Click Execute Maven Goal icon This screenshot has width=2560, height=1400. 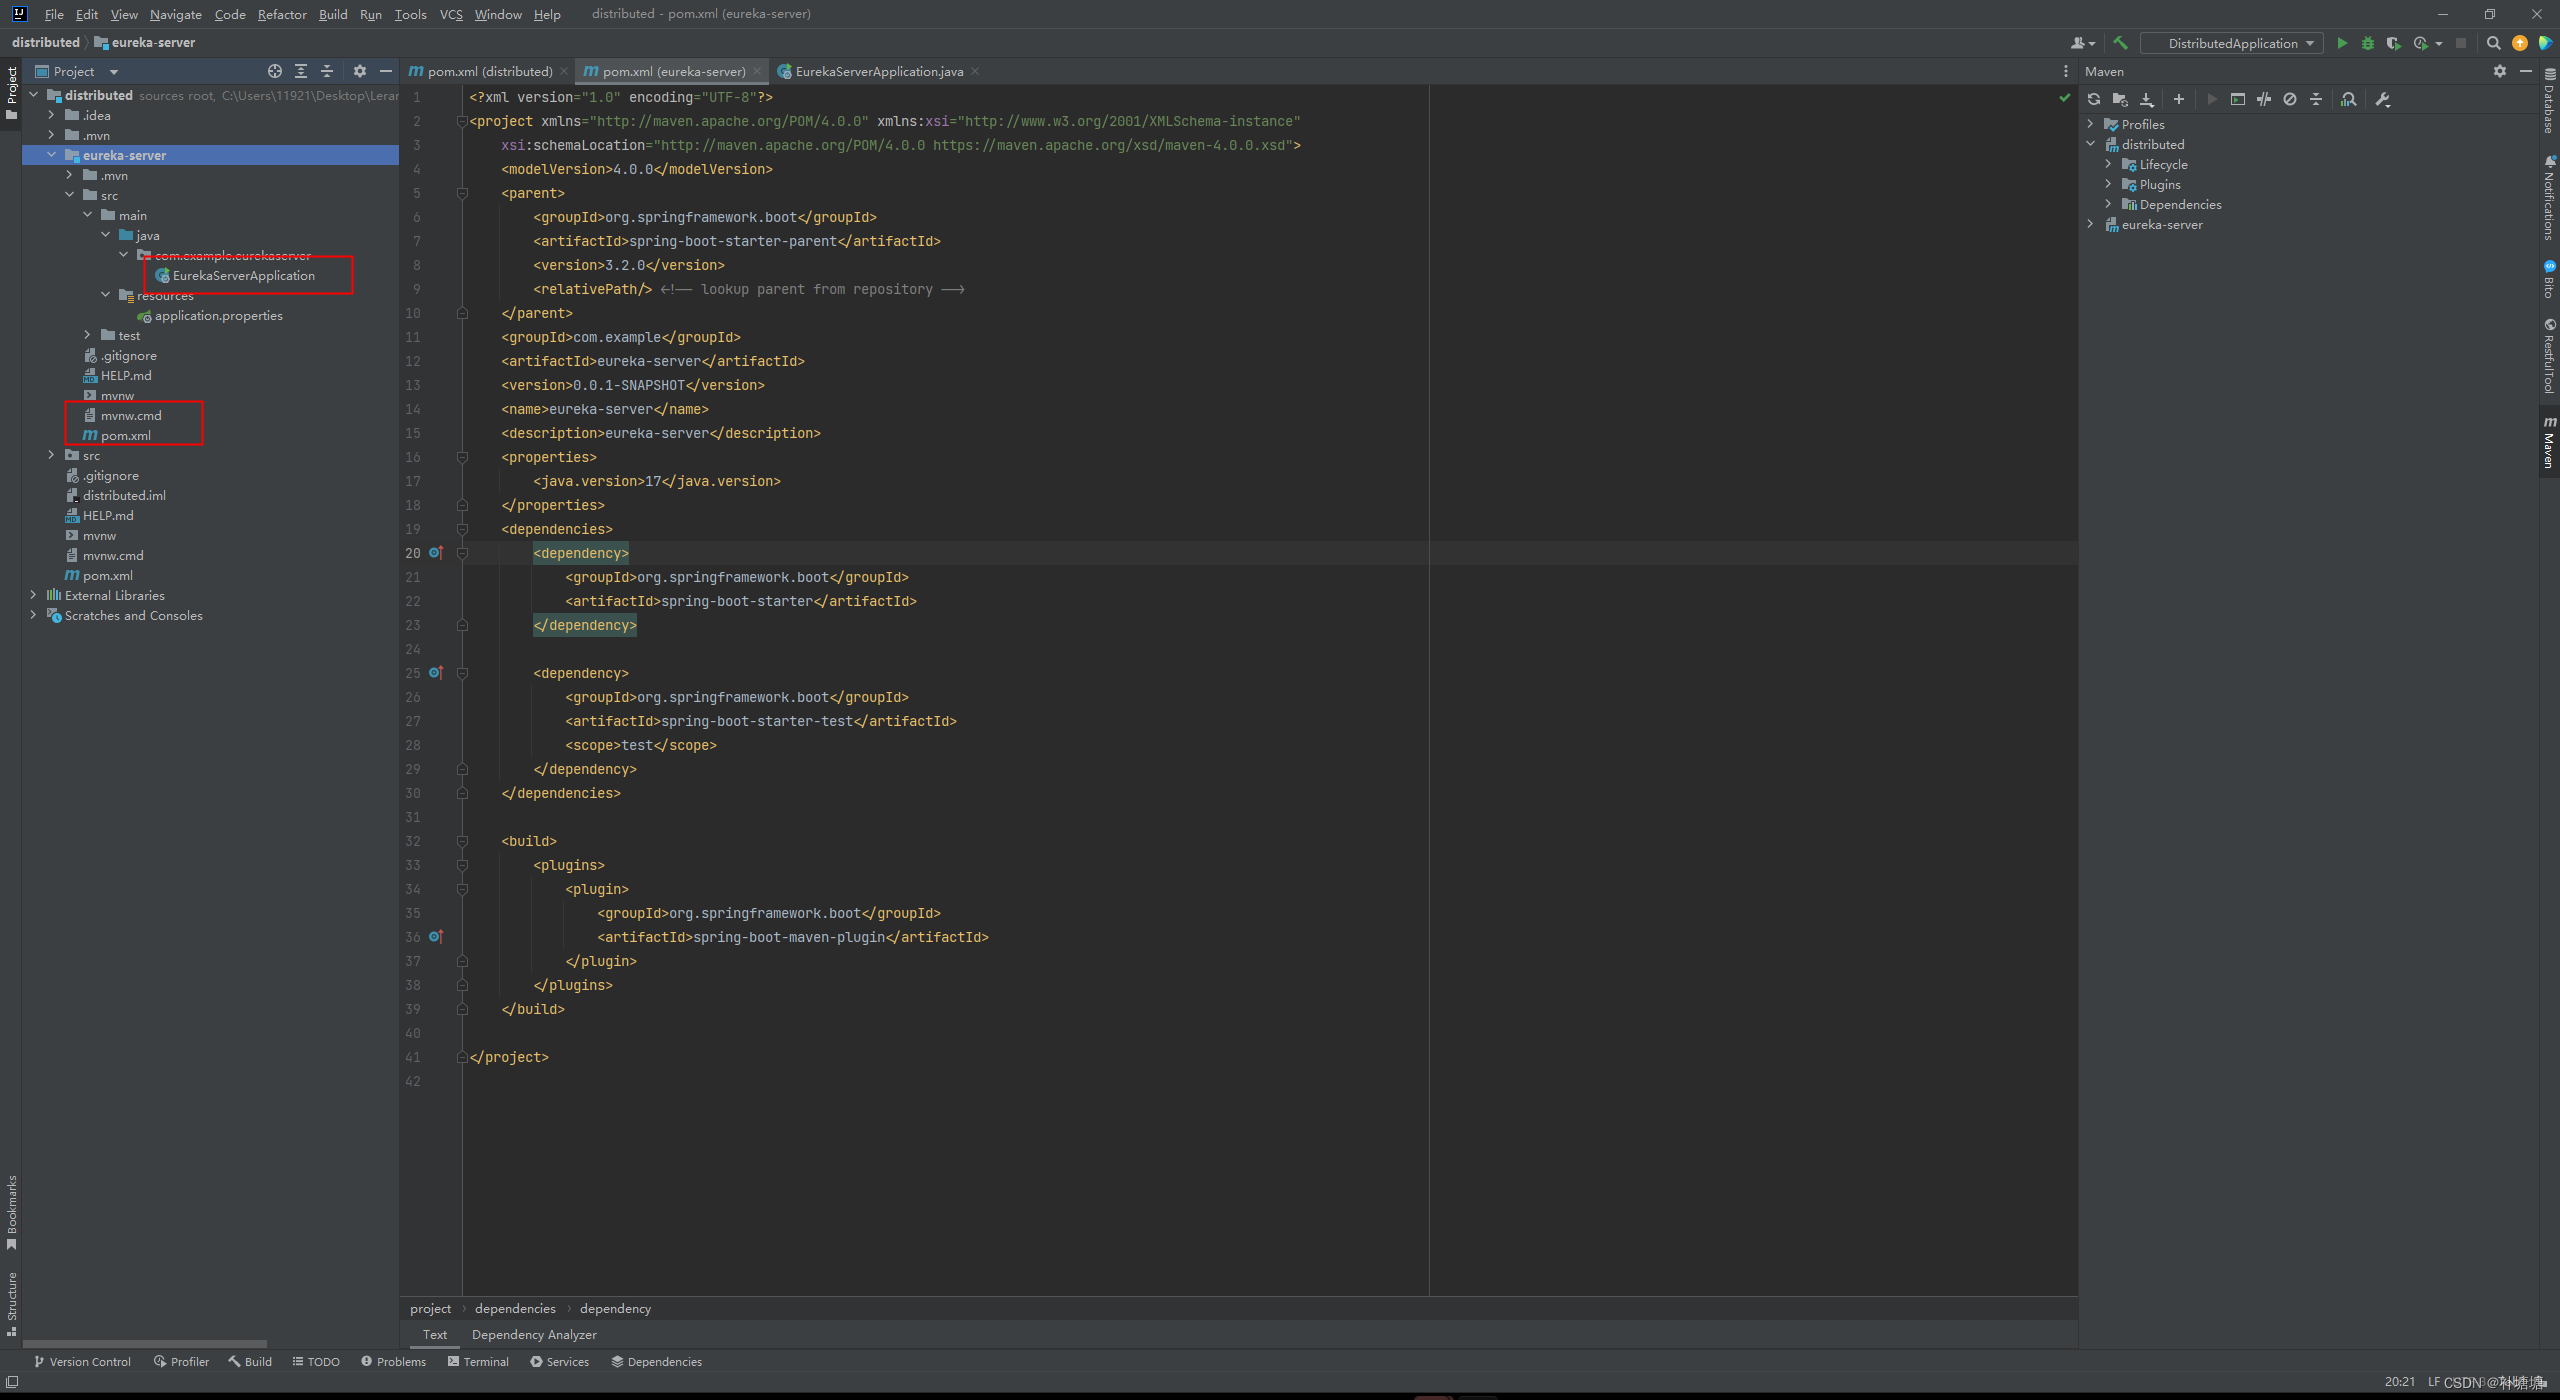click(2238, 99)
